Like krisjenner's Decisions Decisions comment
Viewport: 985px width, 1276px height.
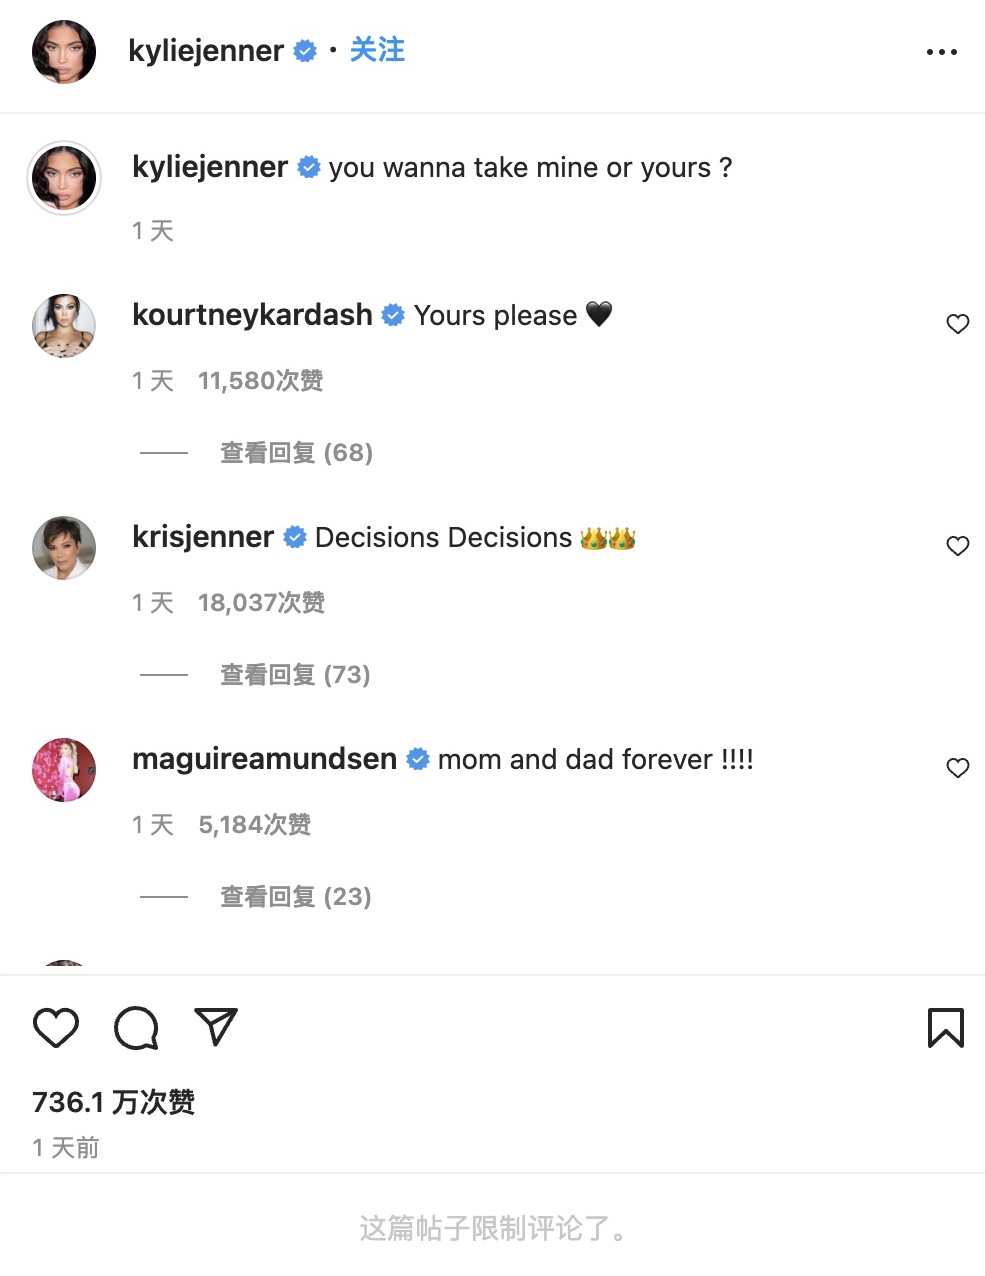point(957,546)
